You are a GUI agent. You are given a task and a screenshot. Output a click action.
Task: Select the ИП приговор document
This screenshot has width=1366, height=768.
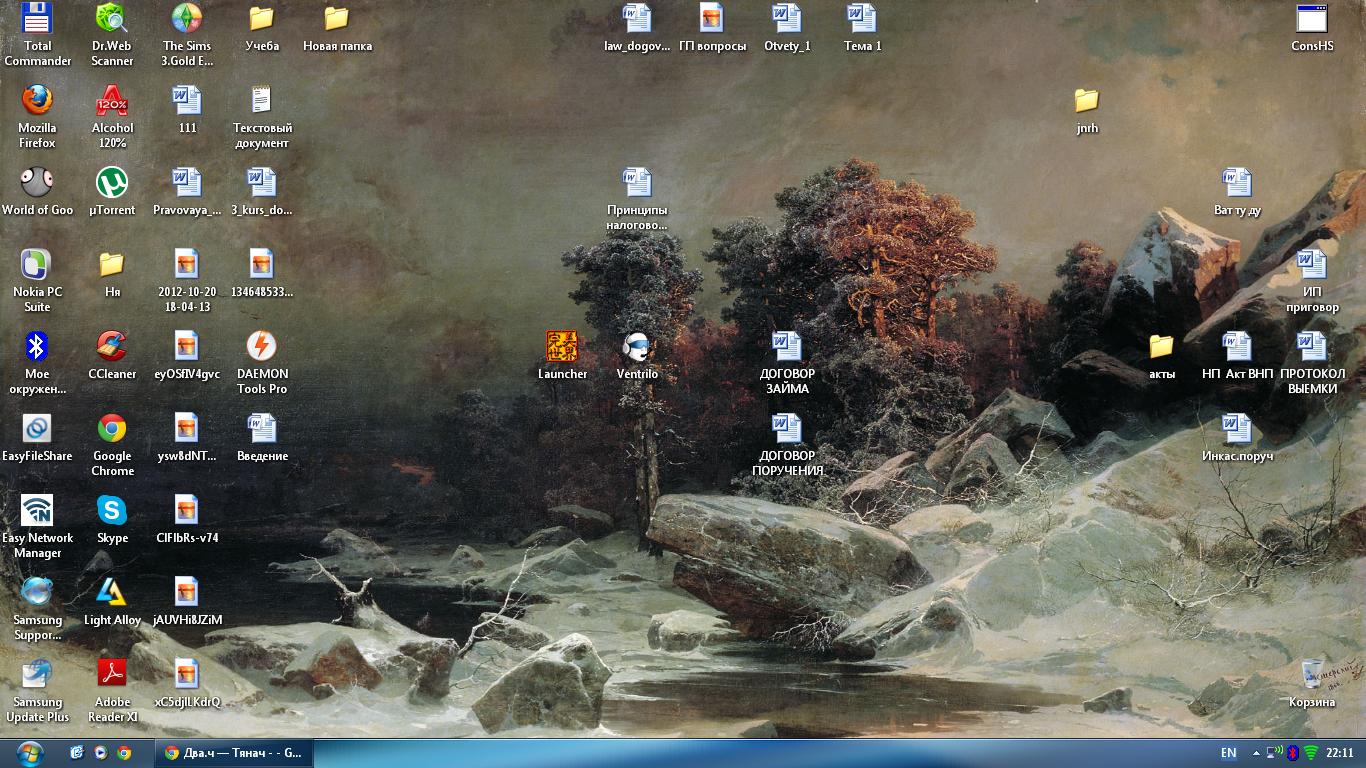1312,280
